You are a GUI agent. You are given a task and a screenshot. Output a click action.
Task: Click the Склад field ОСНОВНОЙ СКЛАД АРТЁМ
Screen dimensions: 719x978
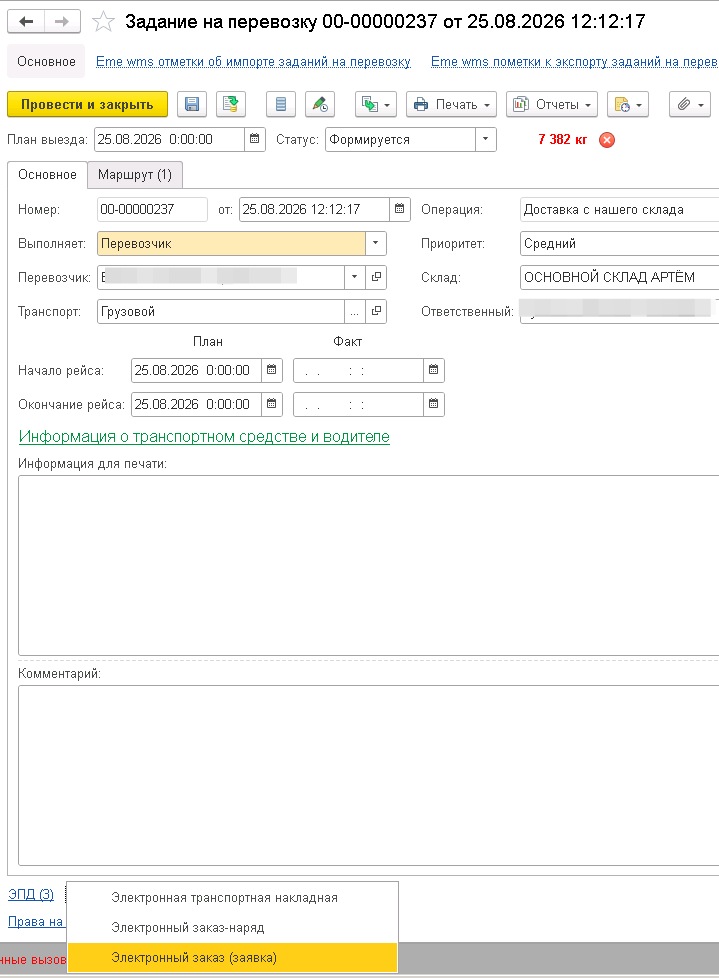click(619, 277)
